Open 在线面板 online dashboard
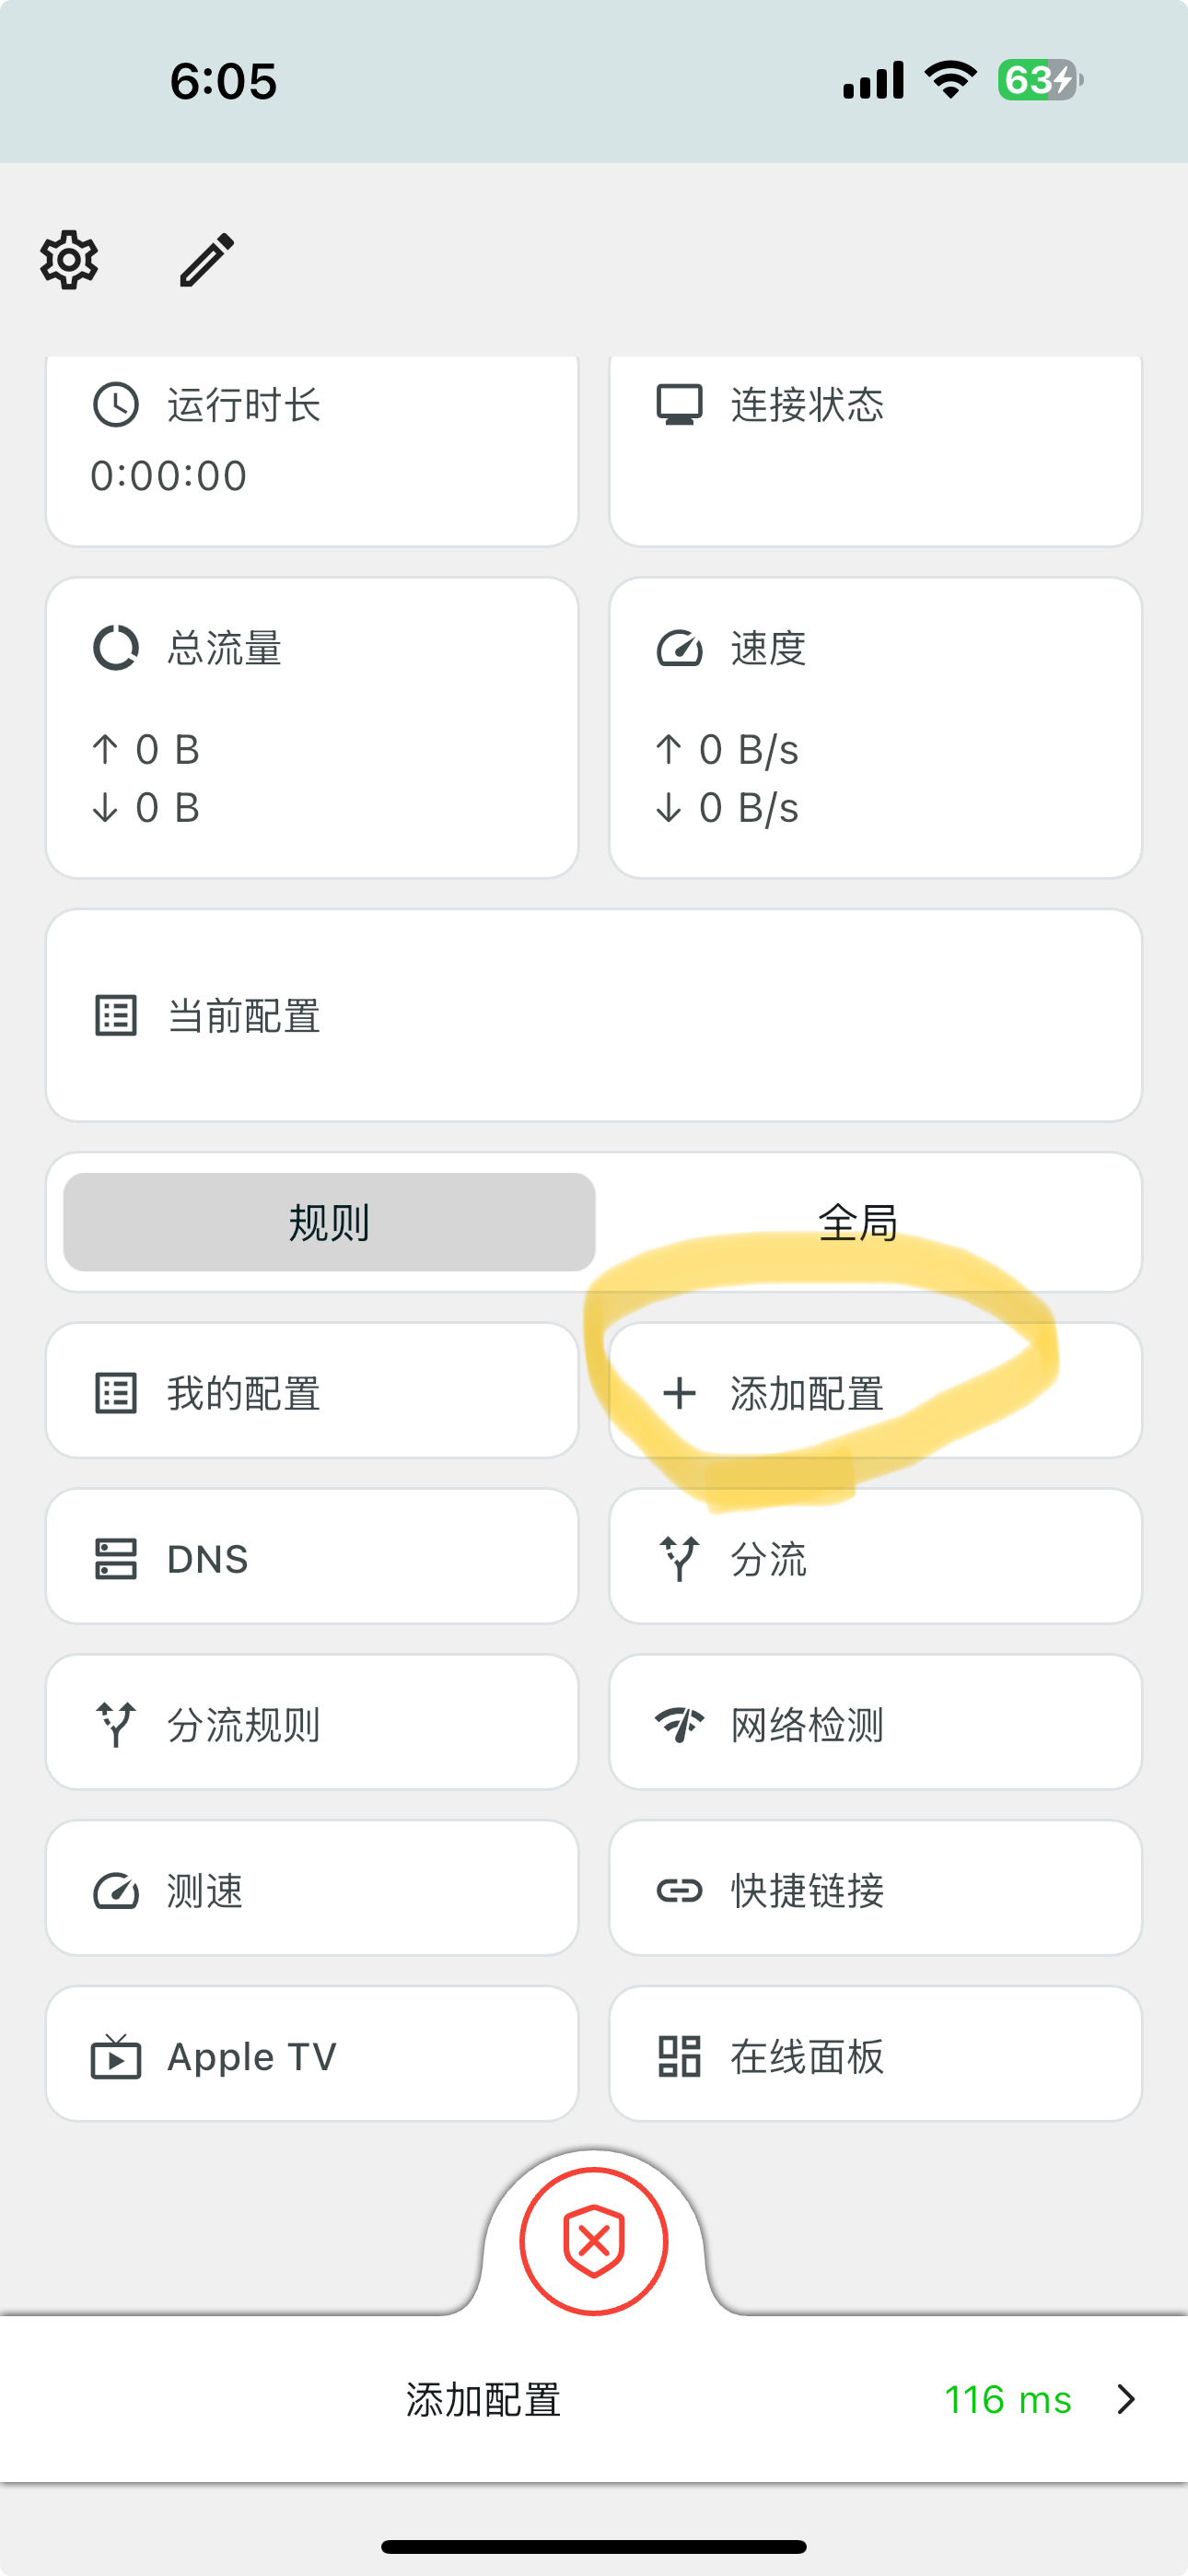 pos(875,2055)
